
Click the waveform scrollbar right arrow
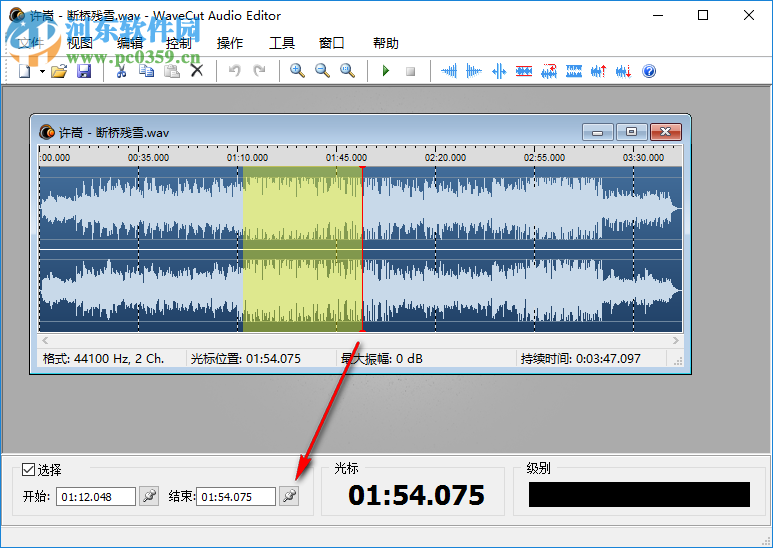[x=675, y=341]
